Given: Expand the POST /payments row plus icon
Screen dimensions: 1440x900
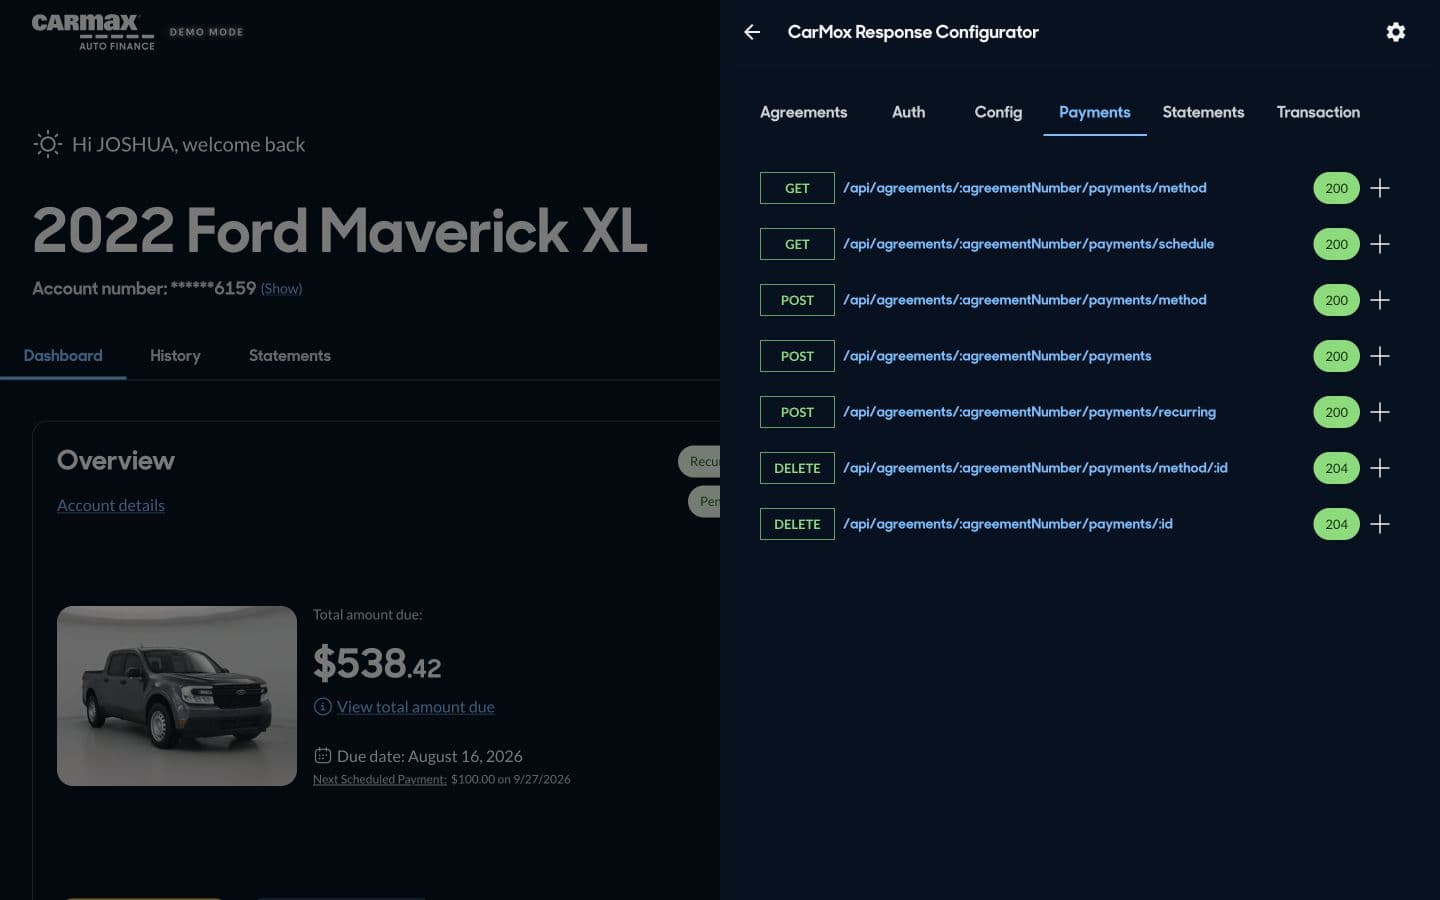Looking at the screenshot, I should pos(1380,356).
